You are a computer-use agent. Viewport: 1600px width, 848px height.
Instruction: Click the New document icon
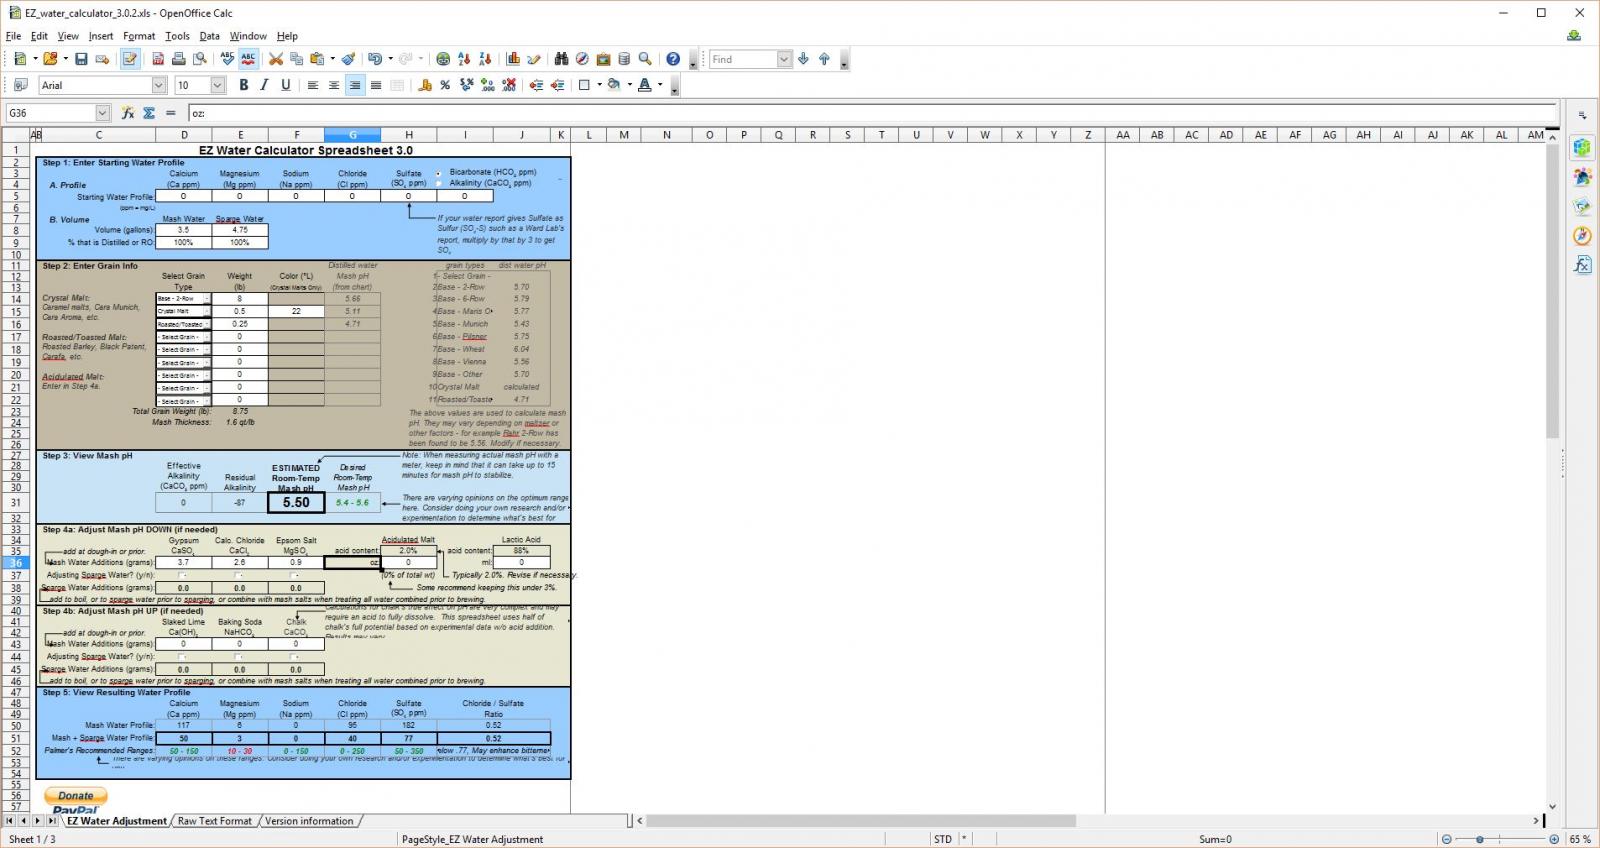(x=19, y=60)
